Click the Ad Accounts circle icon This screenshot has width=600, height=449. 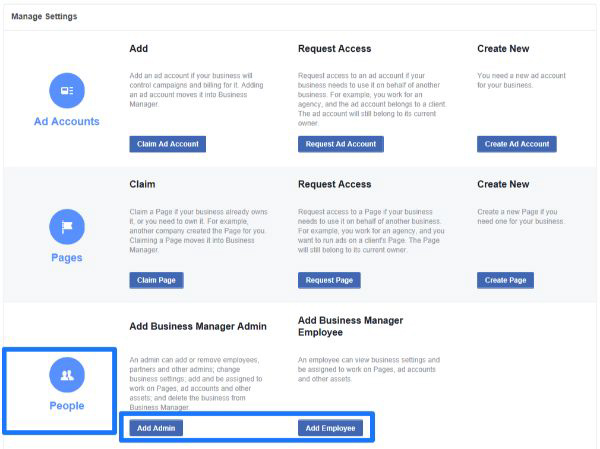(67, 91)
